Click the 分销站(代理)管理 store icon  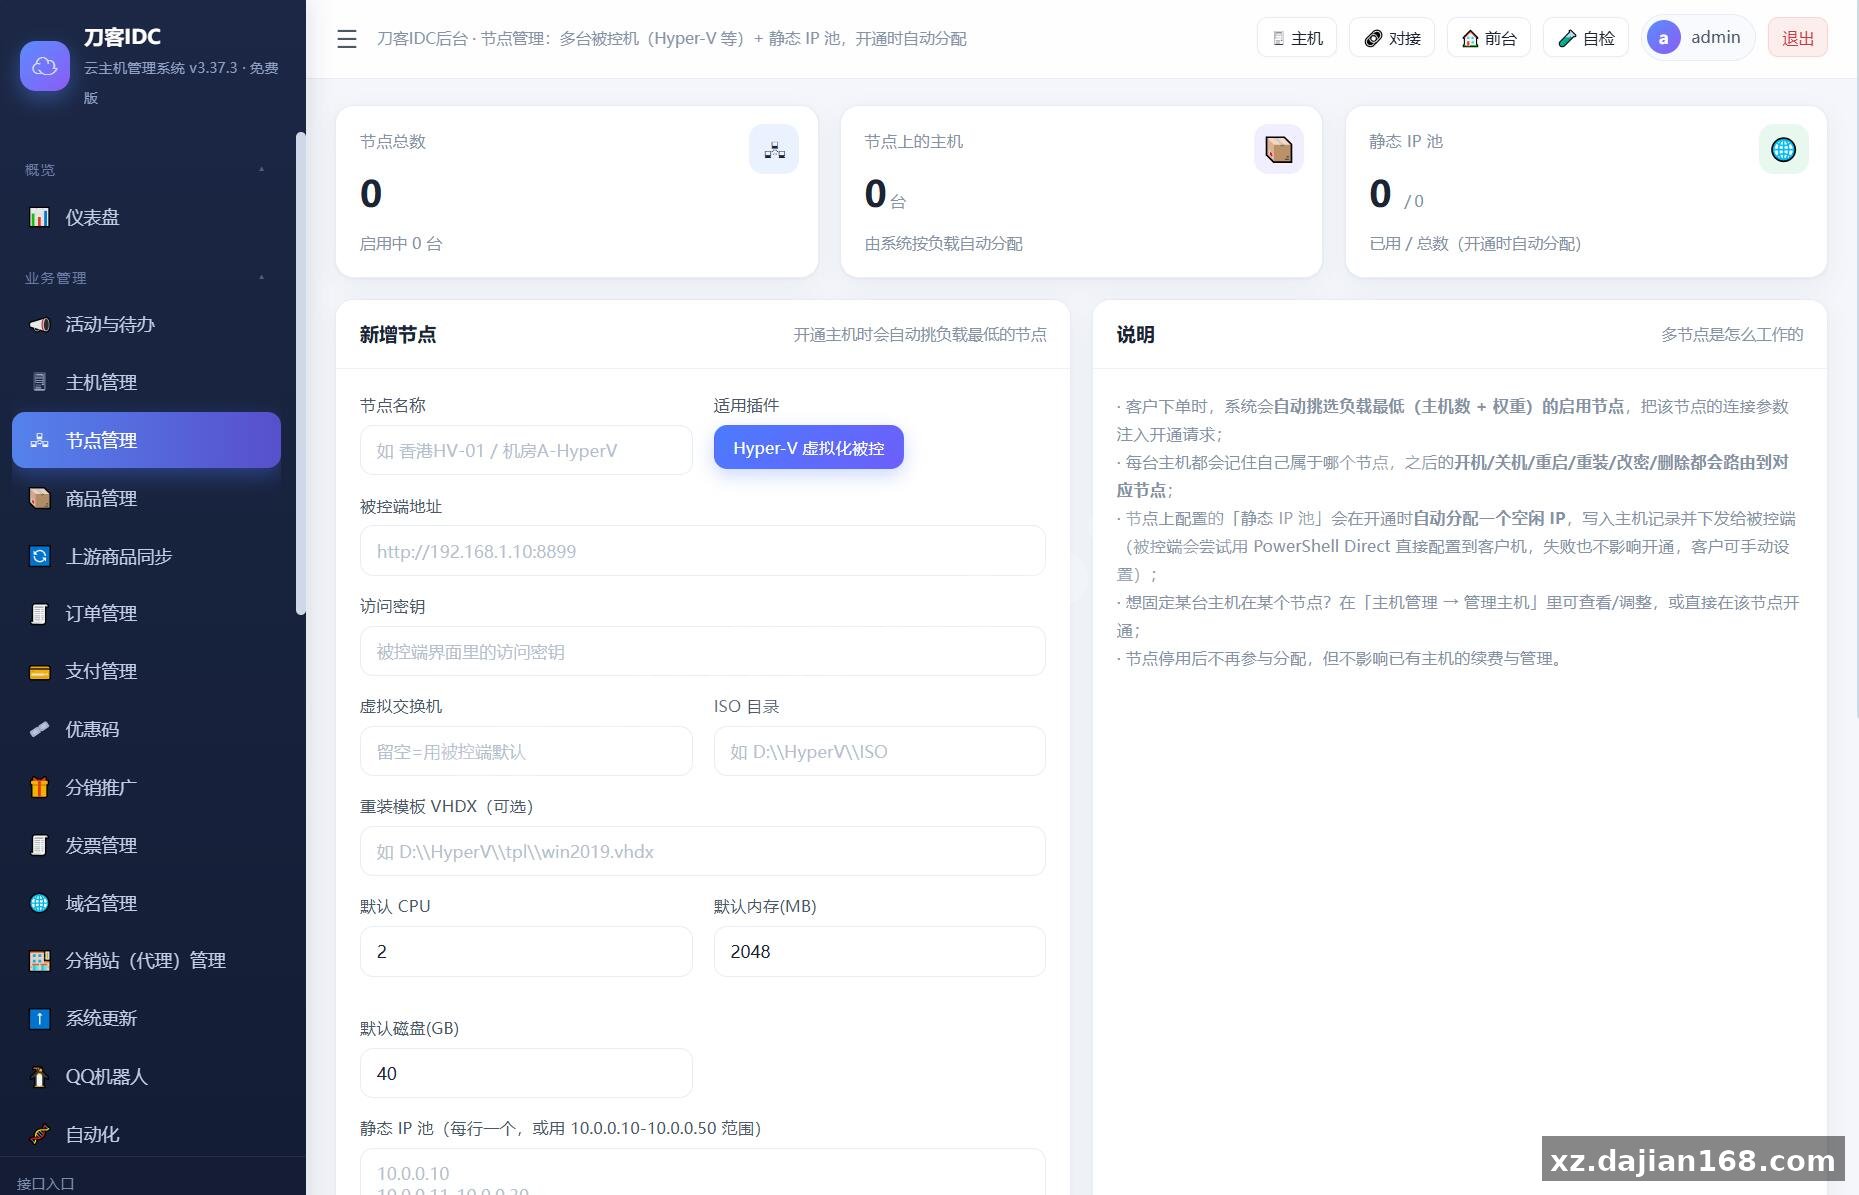coord(39,960)
